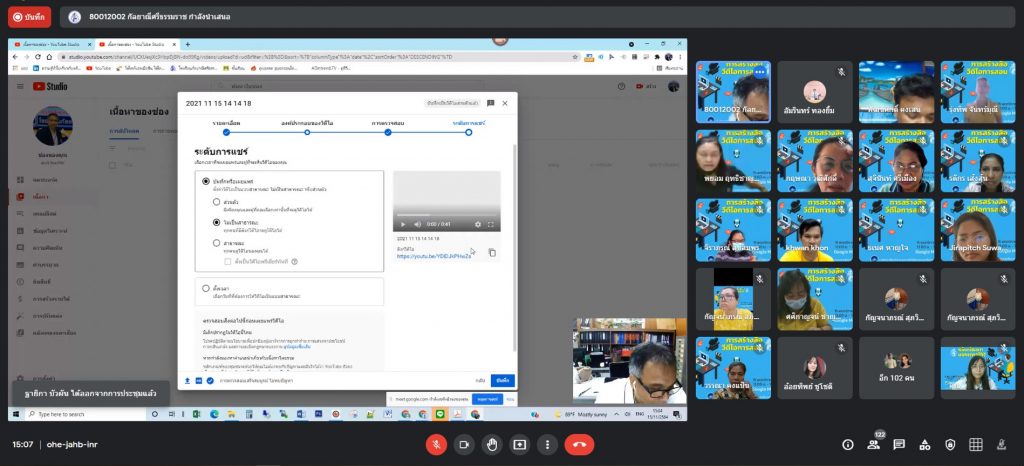Leave the call with the red hang-up button
Image resolution: width=1024 pixels, height=466 pixels.
[579, 444]
